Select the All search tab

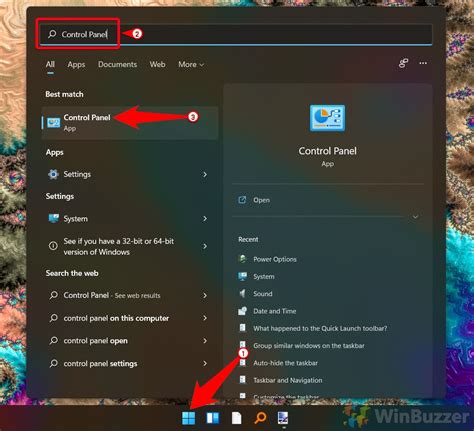pyautogui.click(x=50, y=64)
